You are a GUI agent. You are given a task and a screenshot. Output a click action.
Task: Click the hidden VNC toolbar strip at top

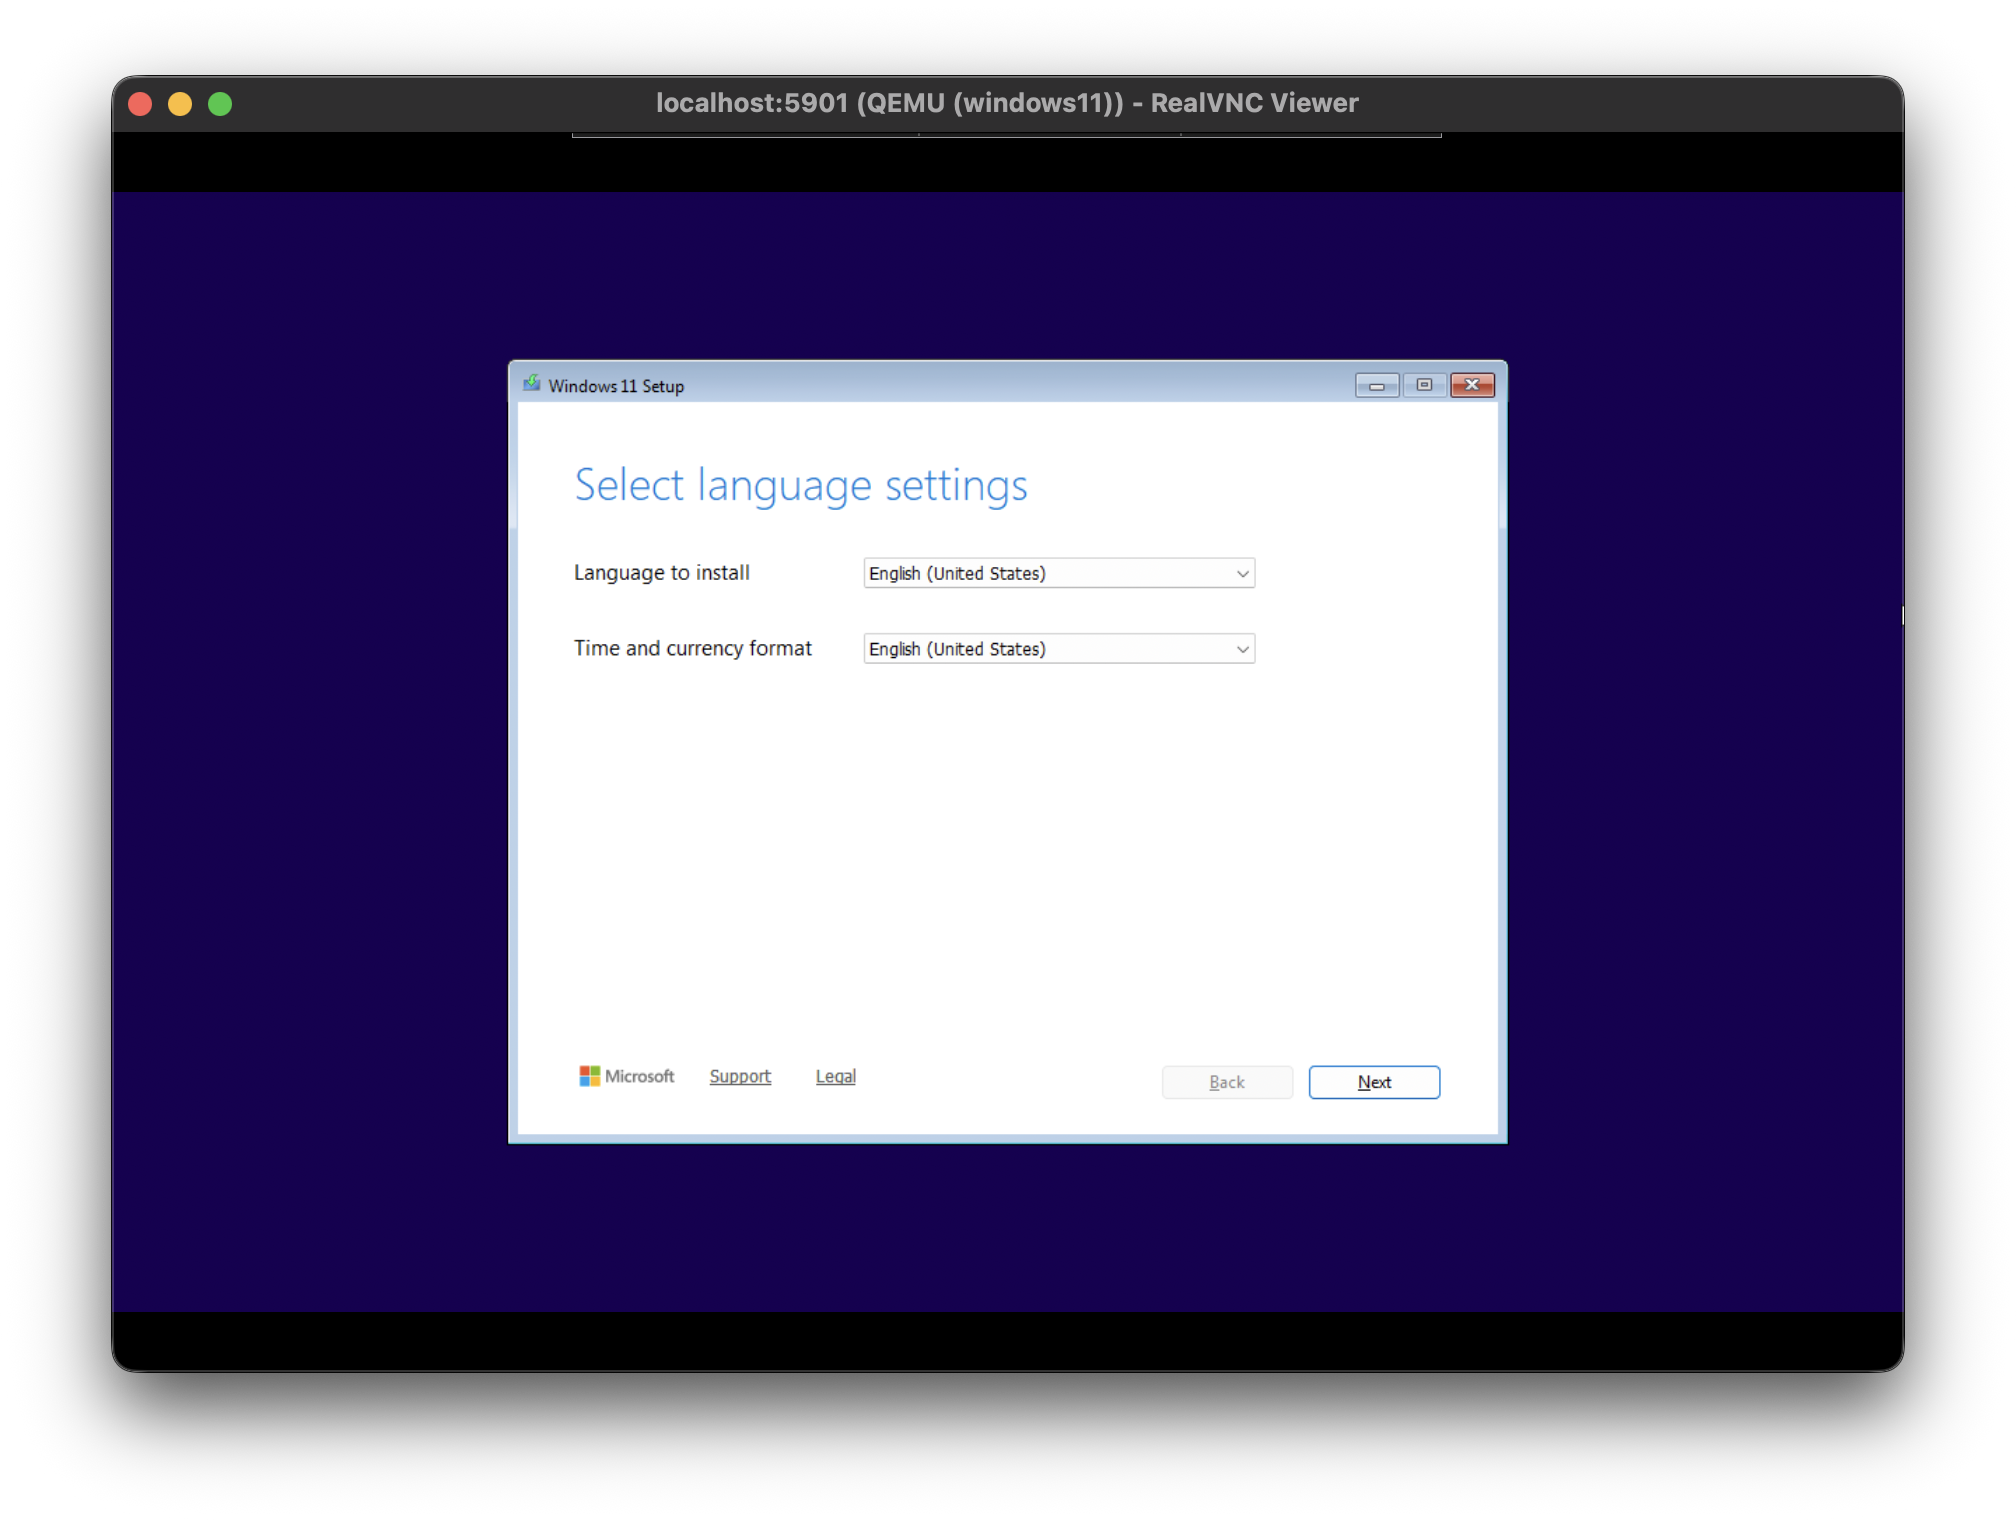(1006, 135)
